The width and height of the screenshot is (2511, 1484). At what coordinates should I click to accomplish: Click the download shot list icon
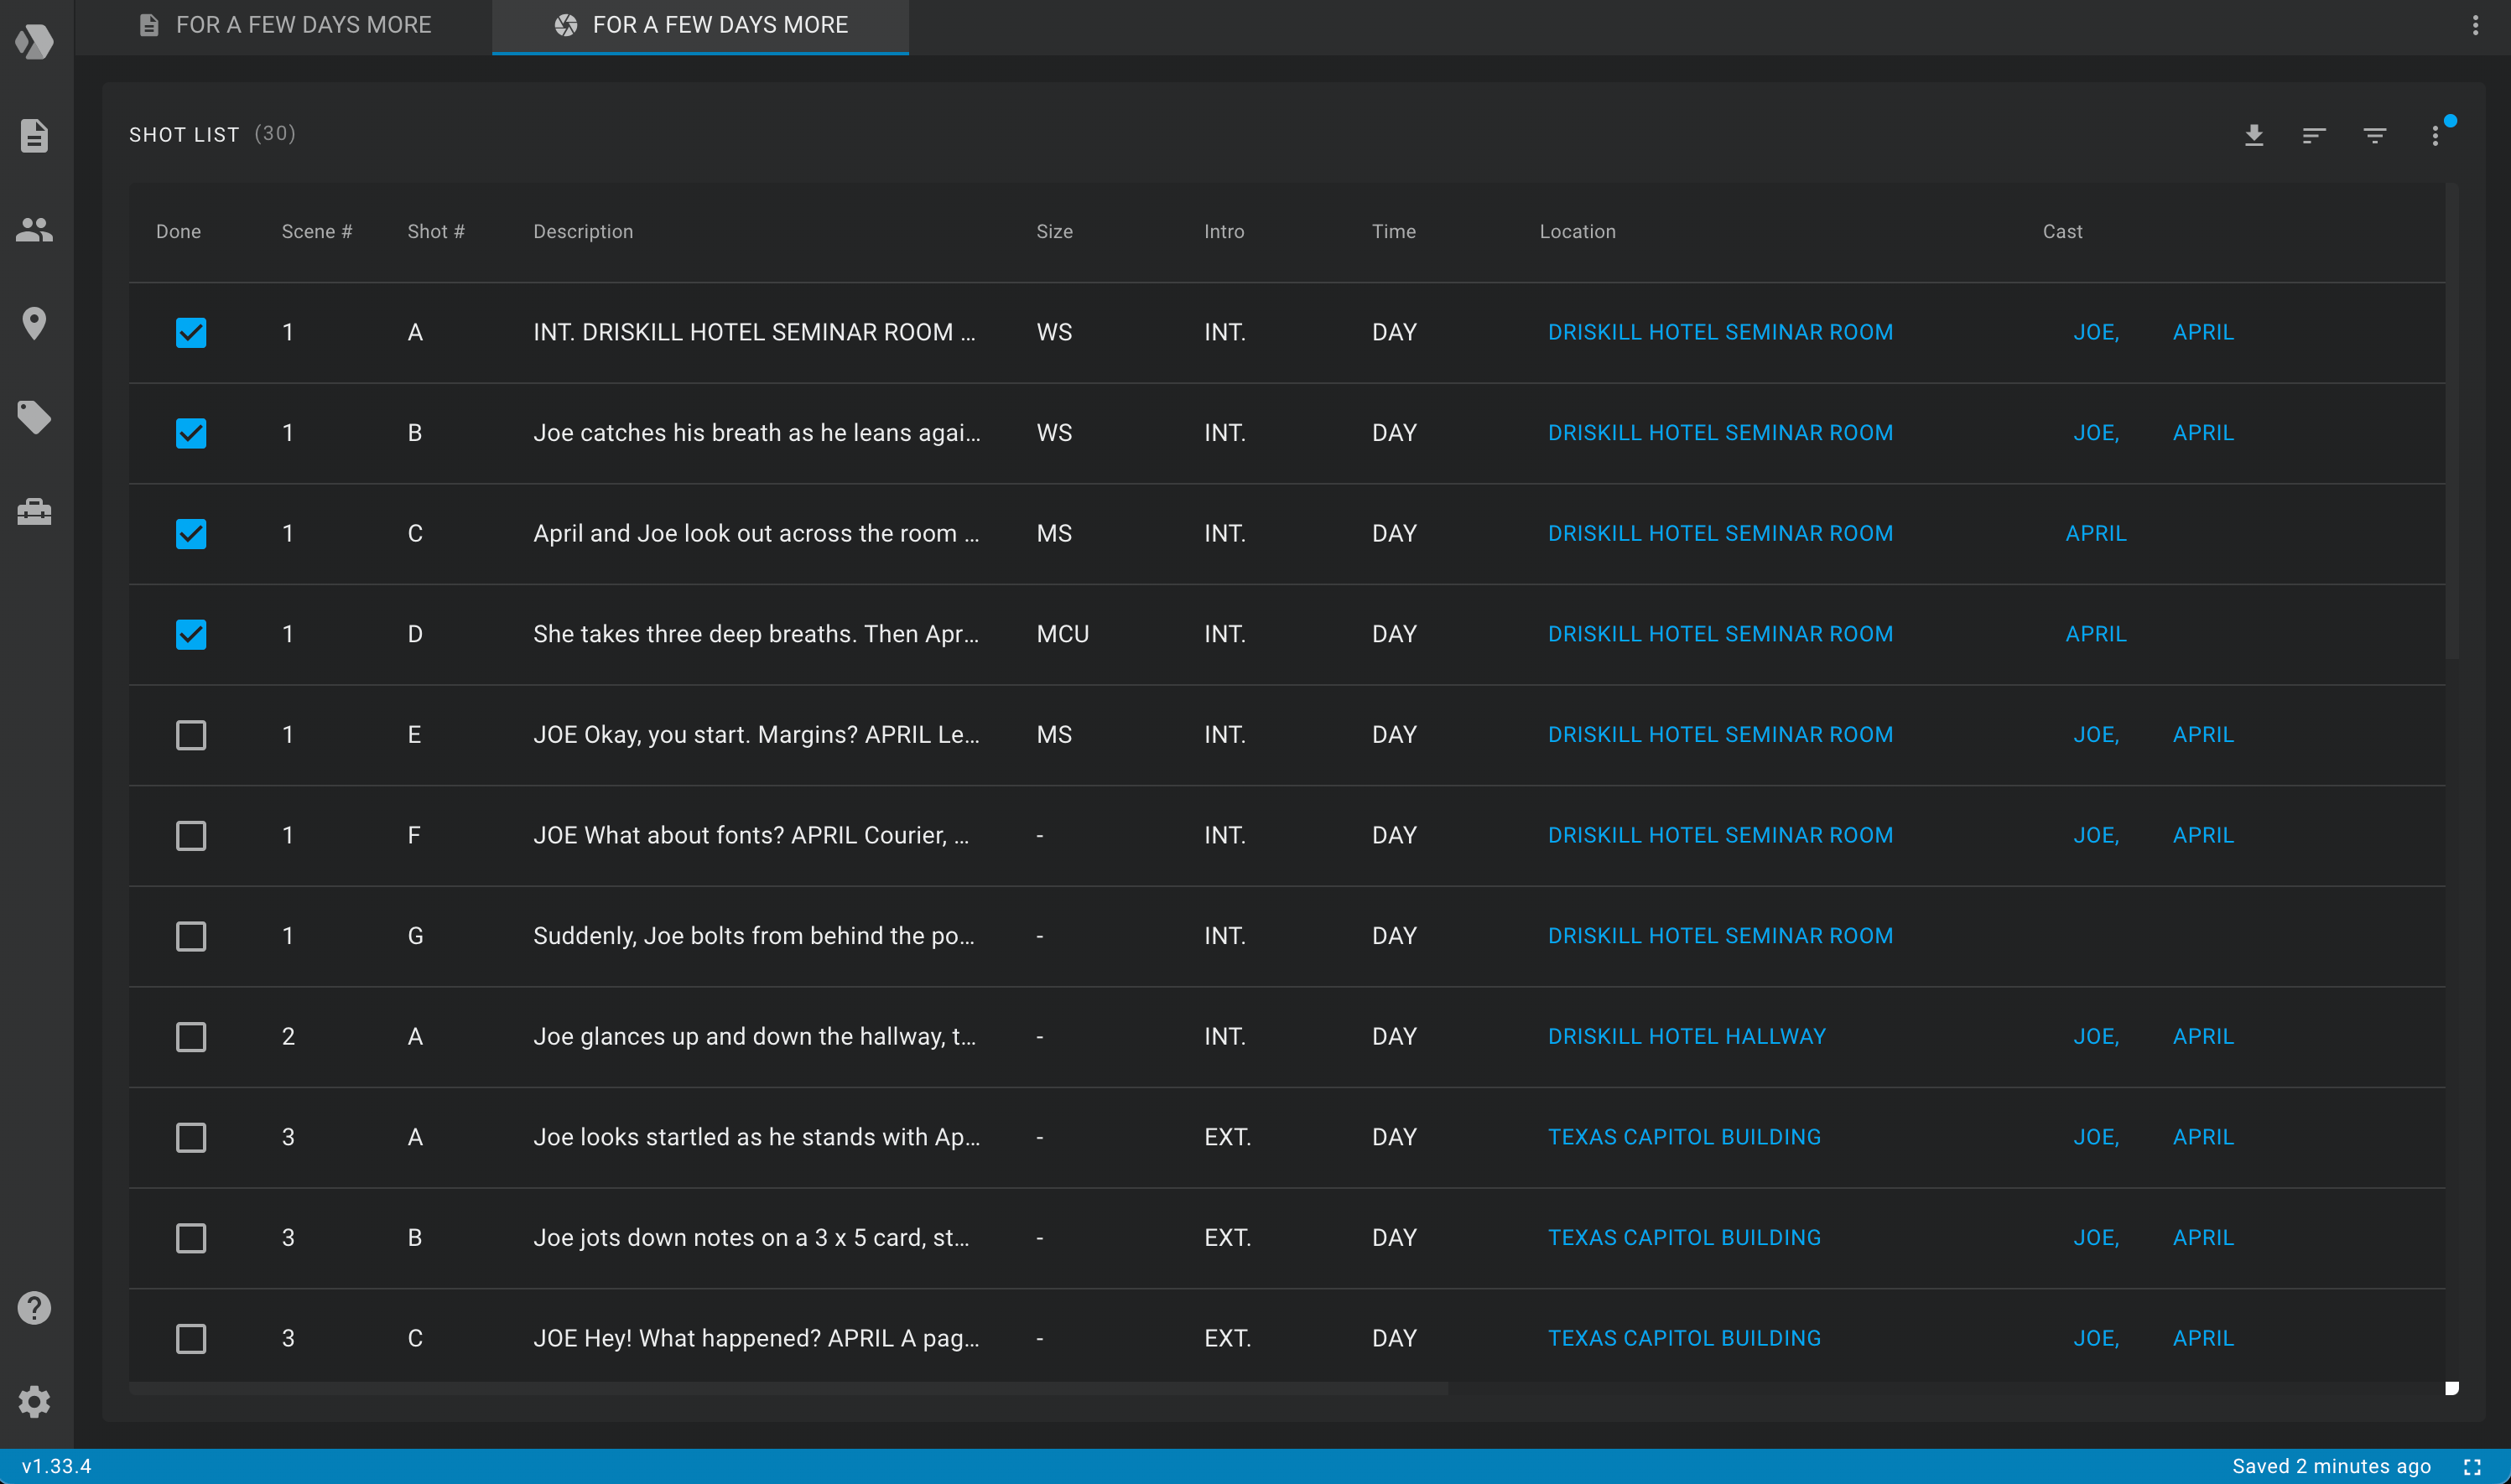[2253, 135]
